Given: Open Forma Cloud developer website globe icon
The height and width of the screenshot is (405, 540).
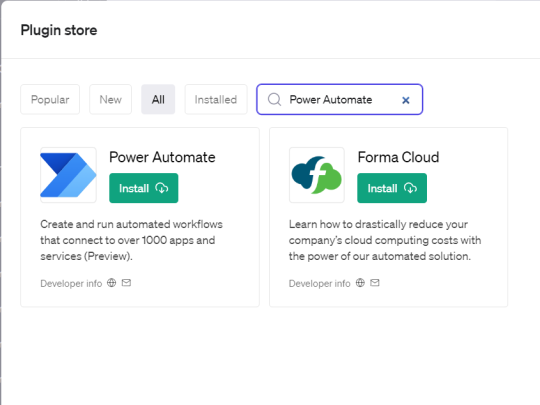Looking at the screenshot, I should (360, 283).
